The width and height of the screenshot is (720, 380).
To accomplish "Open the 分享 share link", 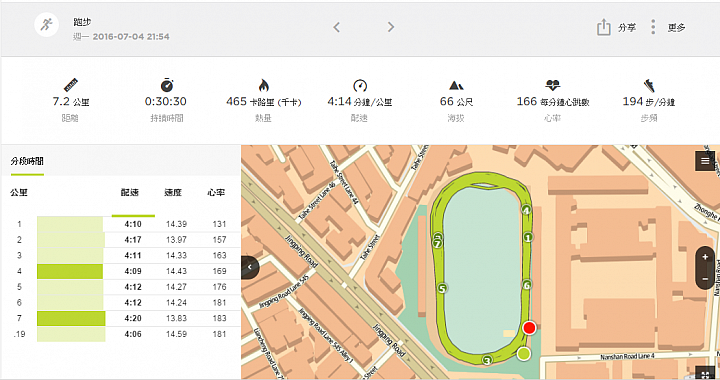I will (x=627, y=28).
